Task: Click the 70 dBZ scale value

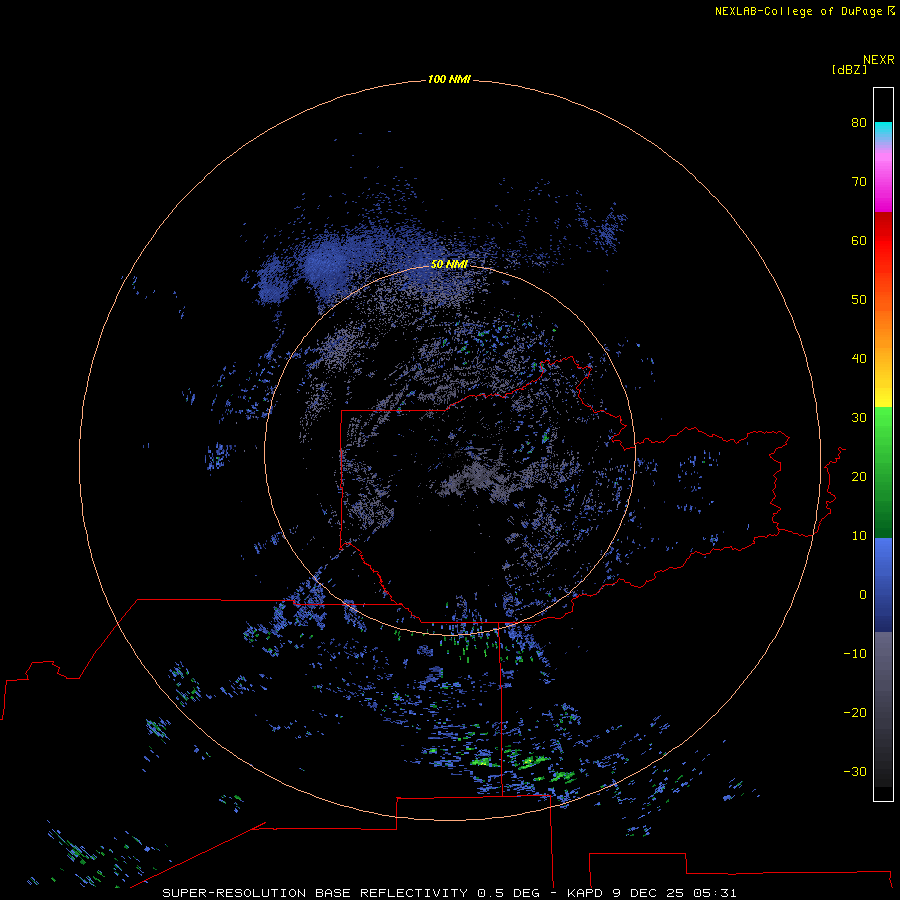Action: click(x=859, y=181)
